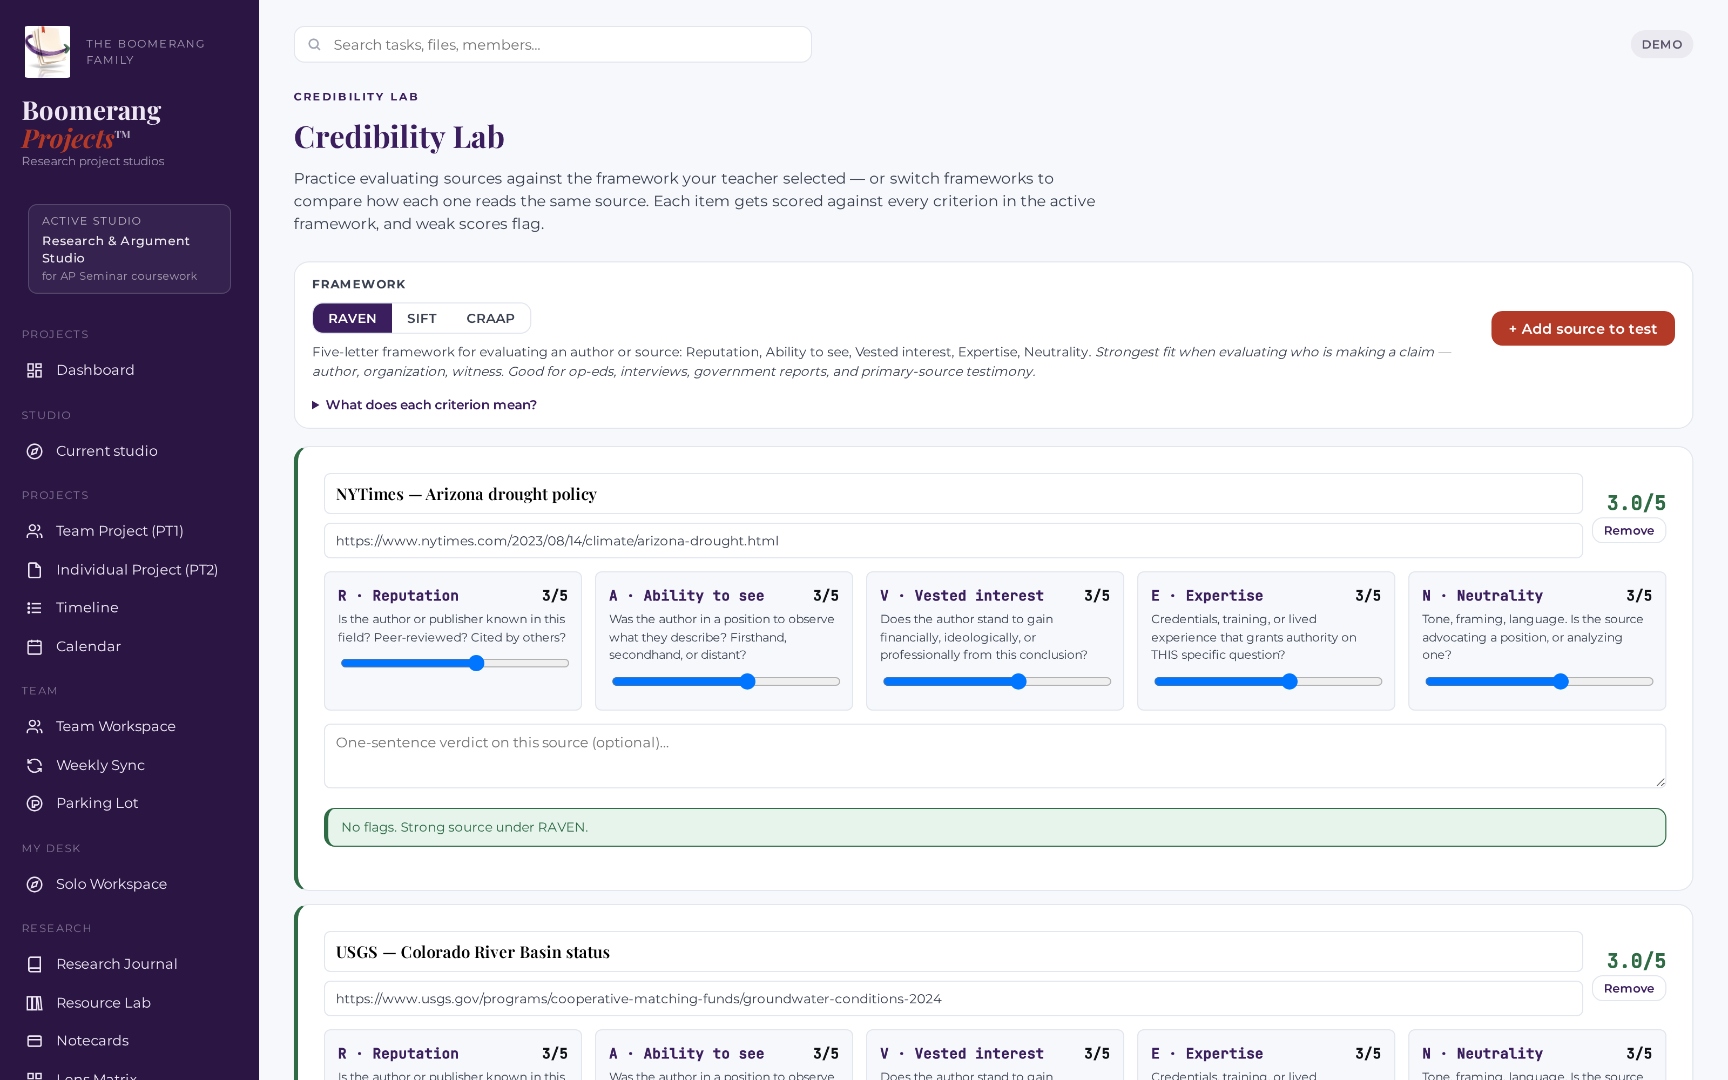Focus the search tasks, files, members field
Image resolution: width=1728 pixels, height=1080 pixels.
552,45
